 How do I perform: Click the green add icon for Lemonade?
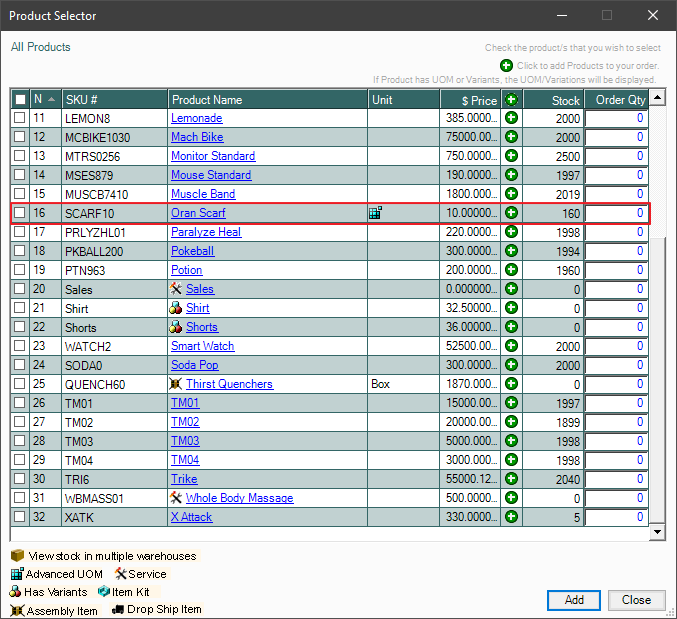click(x=511, y=118)
